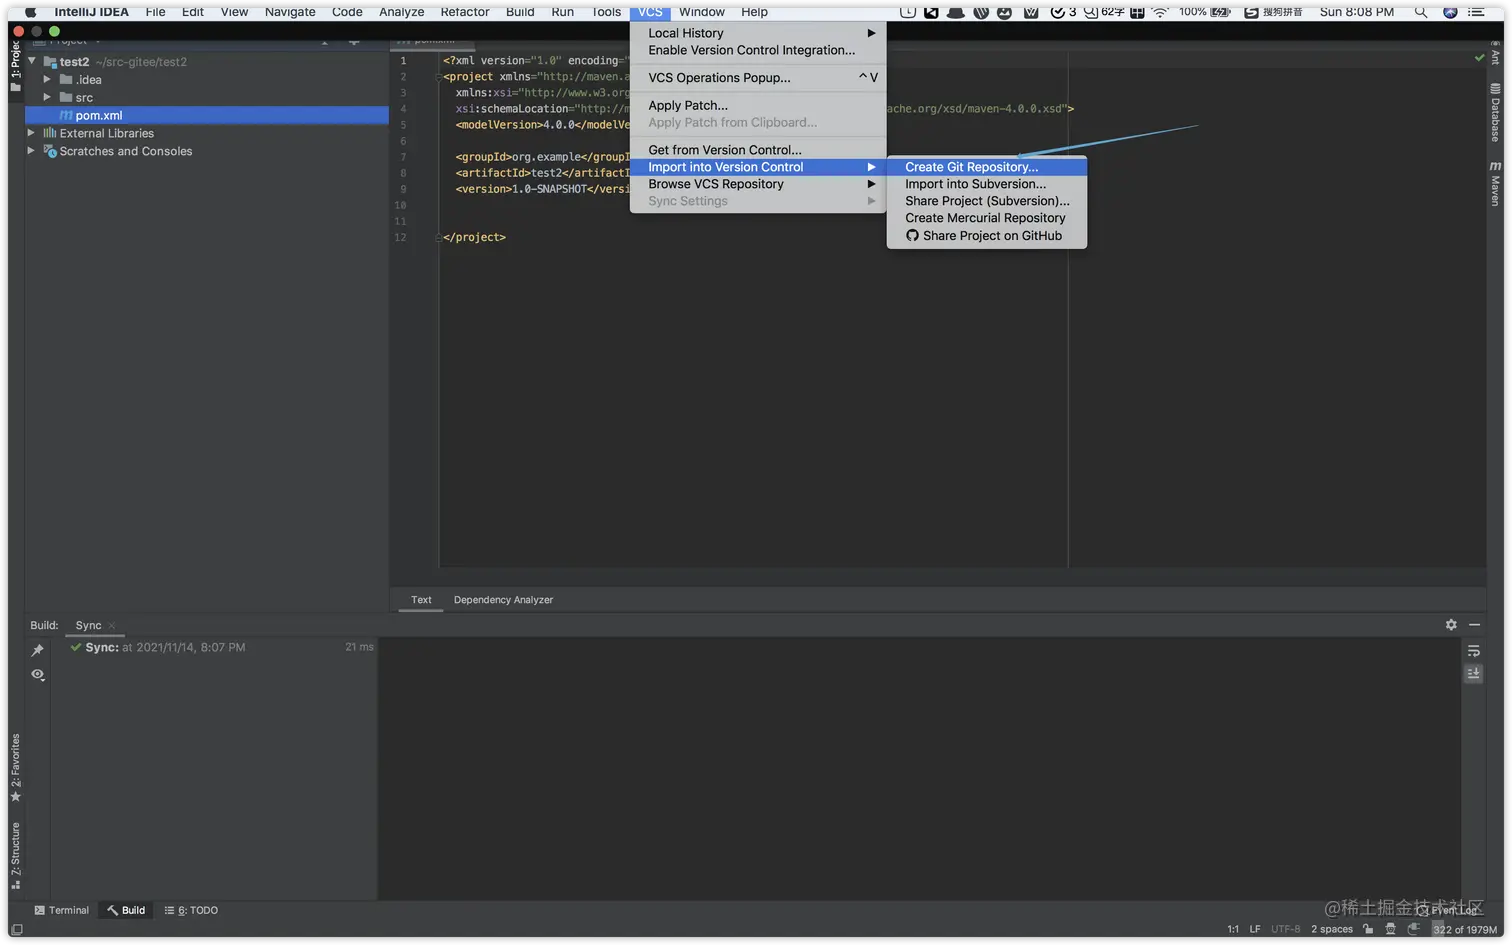Hide the Build tool window
The height and width of the screenshot is (945, 1512).
pos(1474,625)
